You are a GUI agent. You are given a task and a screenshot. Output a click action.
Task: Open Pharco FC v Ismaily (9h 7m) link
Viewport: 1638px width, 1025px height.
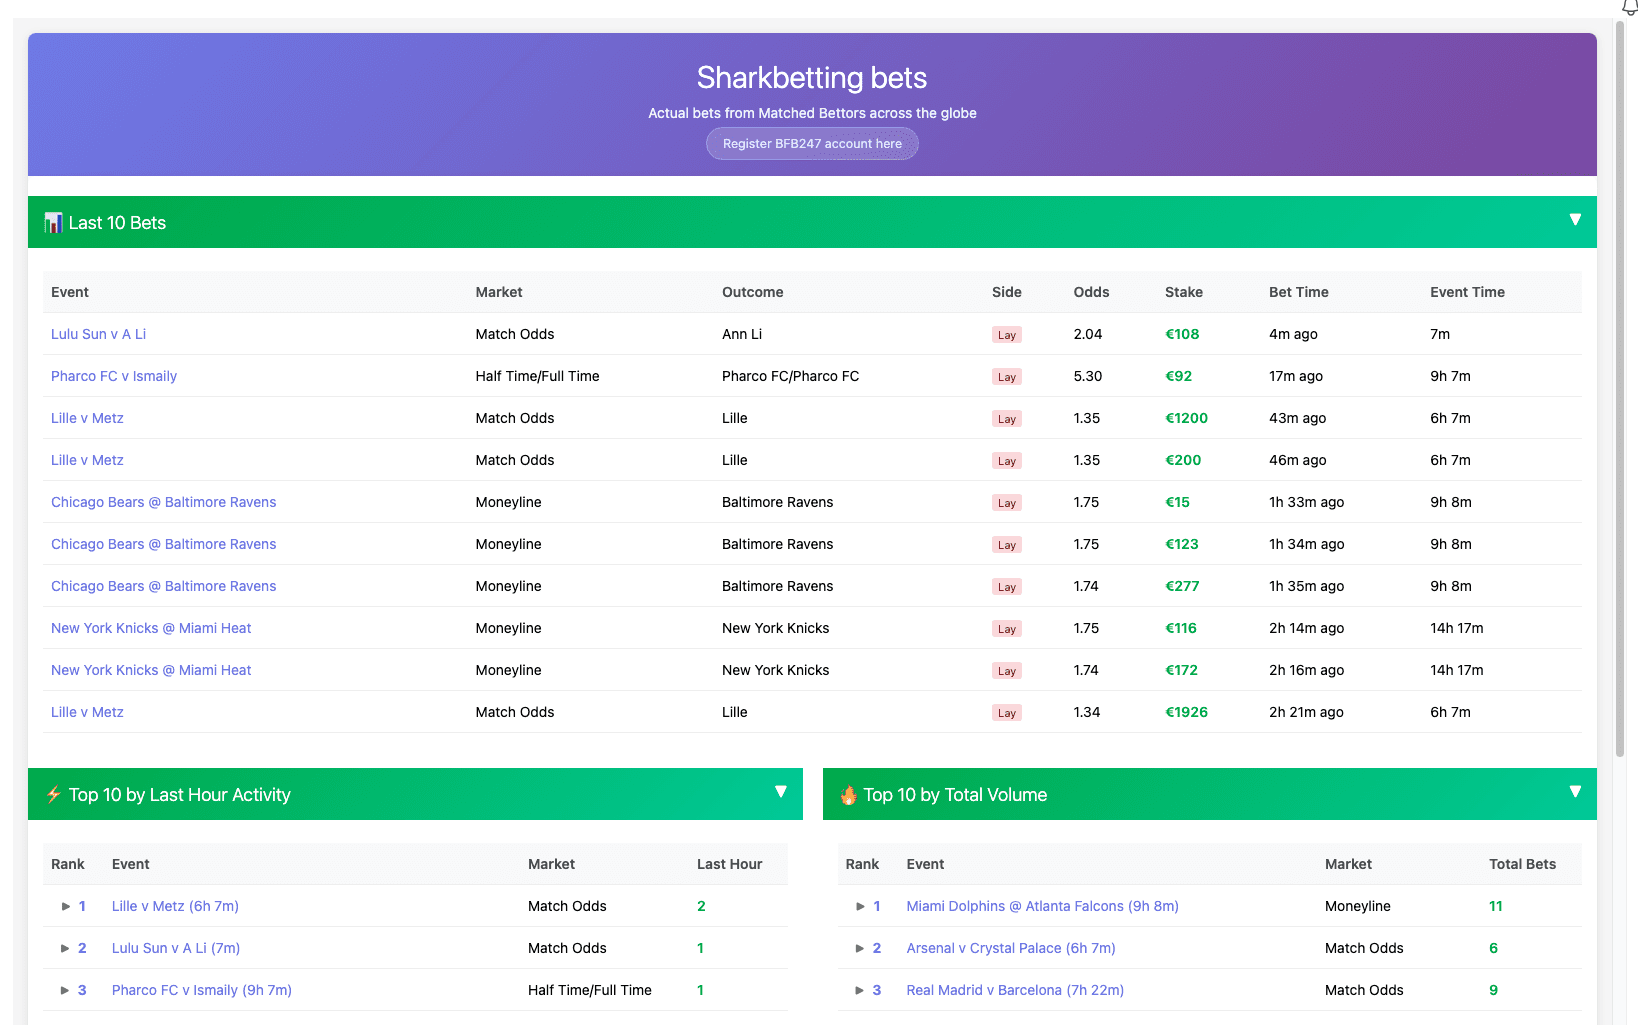coord(202,990)
